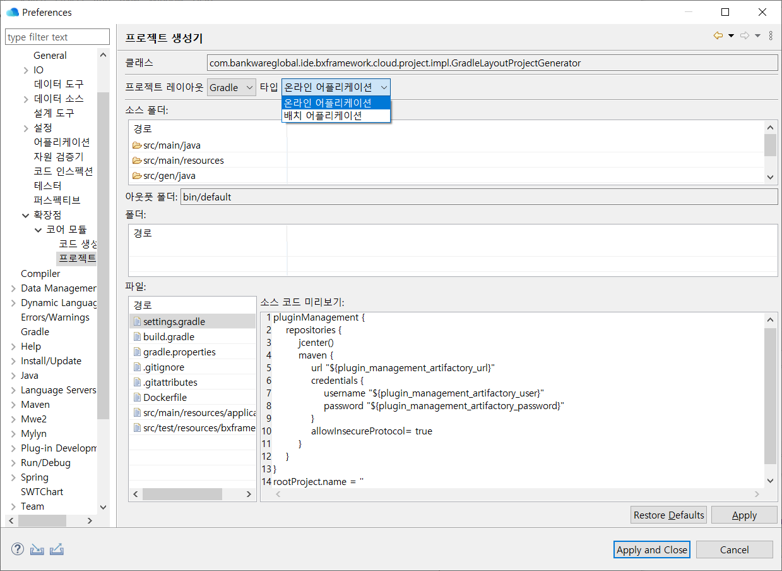Select Errors/Warnings in preferences tree
This screenshot has width=782, height=571.
pos(55,317)
